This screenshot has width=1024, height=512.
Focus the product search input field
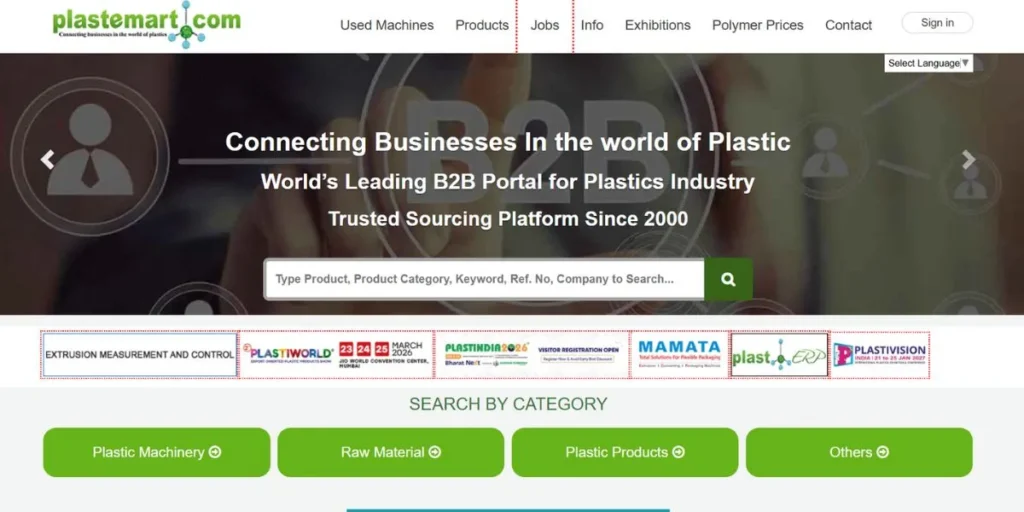pos(484,280)
